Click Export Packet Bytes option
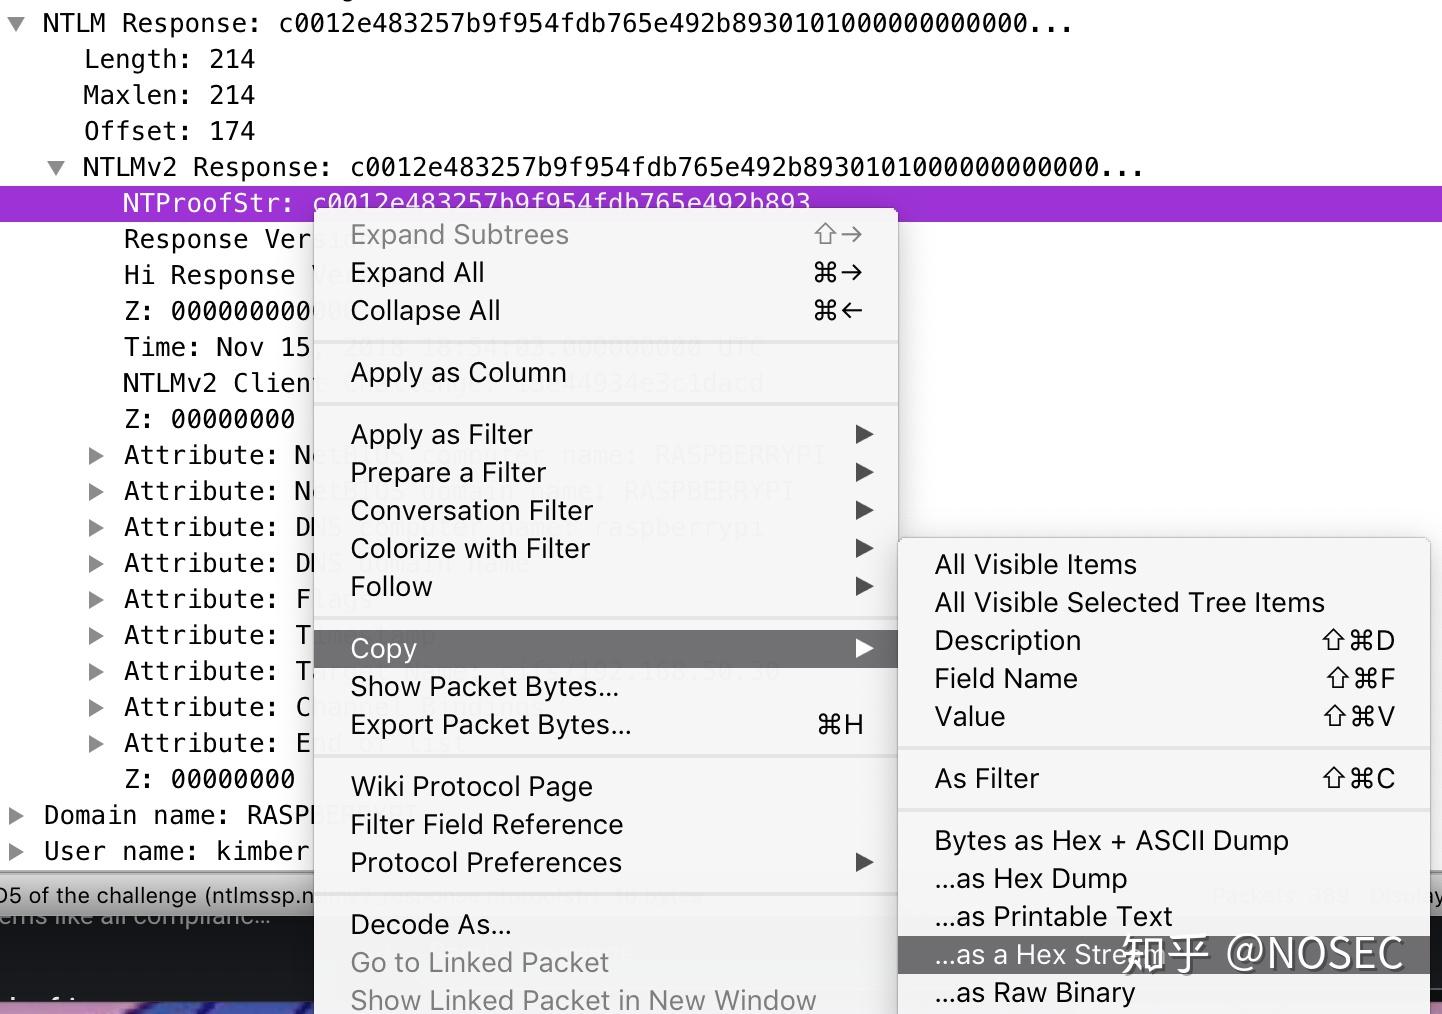 [x=490, y=725]
